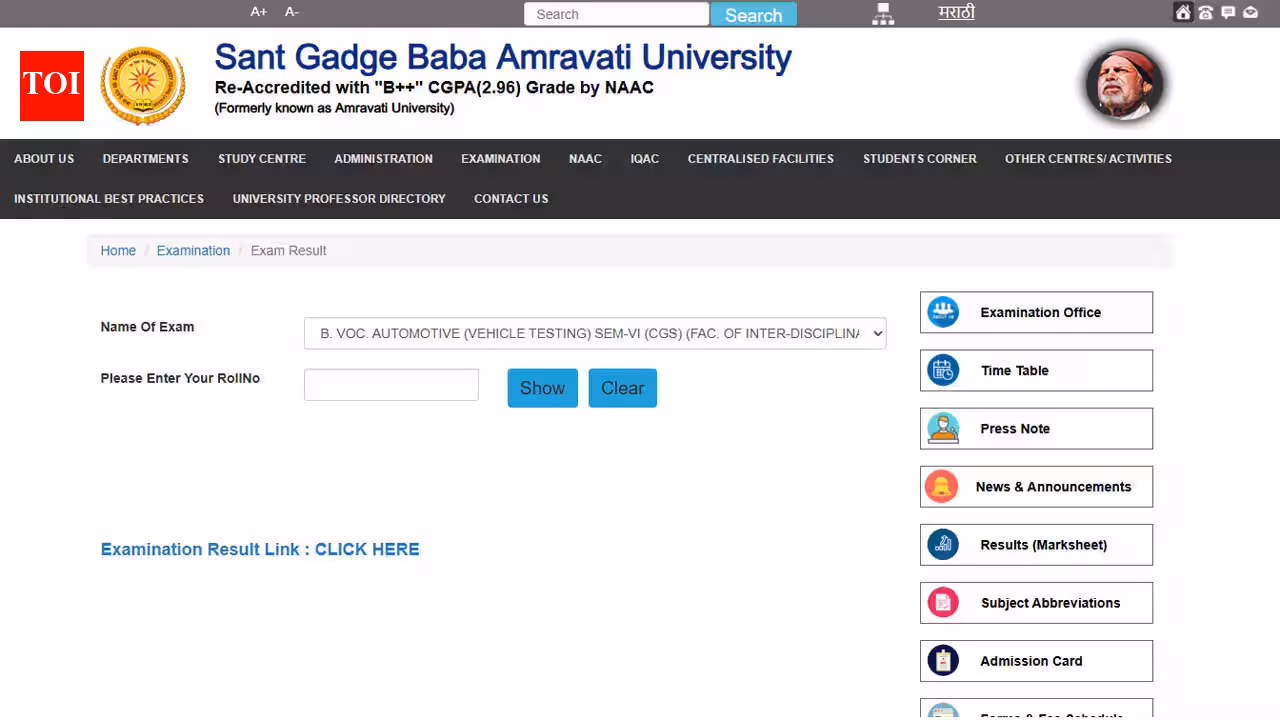Click the News & Announcements bell icon
This screenshot has width=1280, height=720.
point(941,486)
